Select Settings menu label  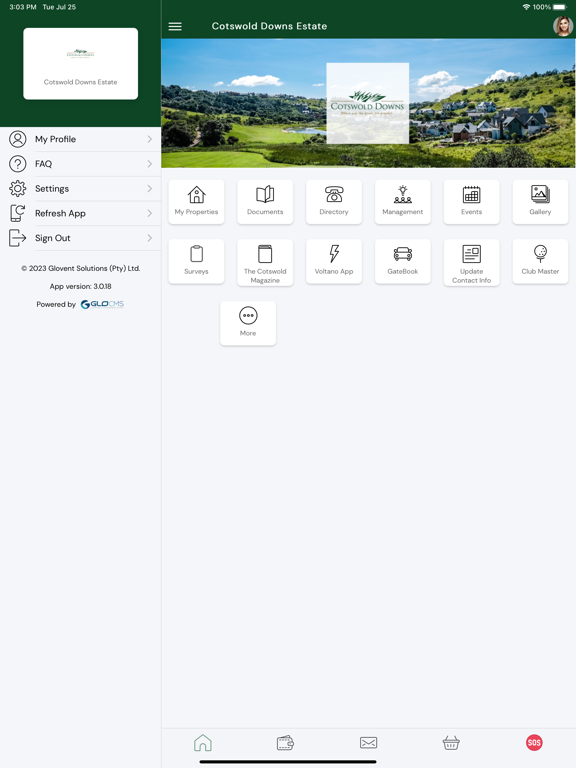click(x=52, y=189)
